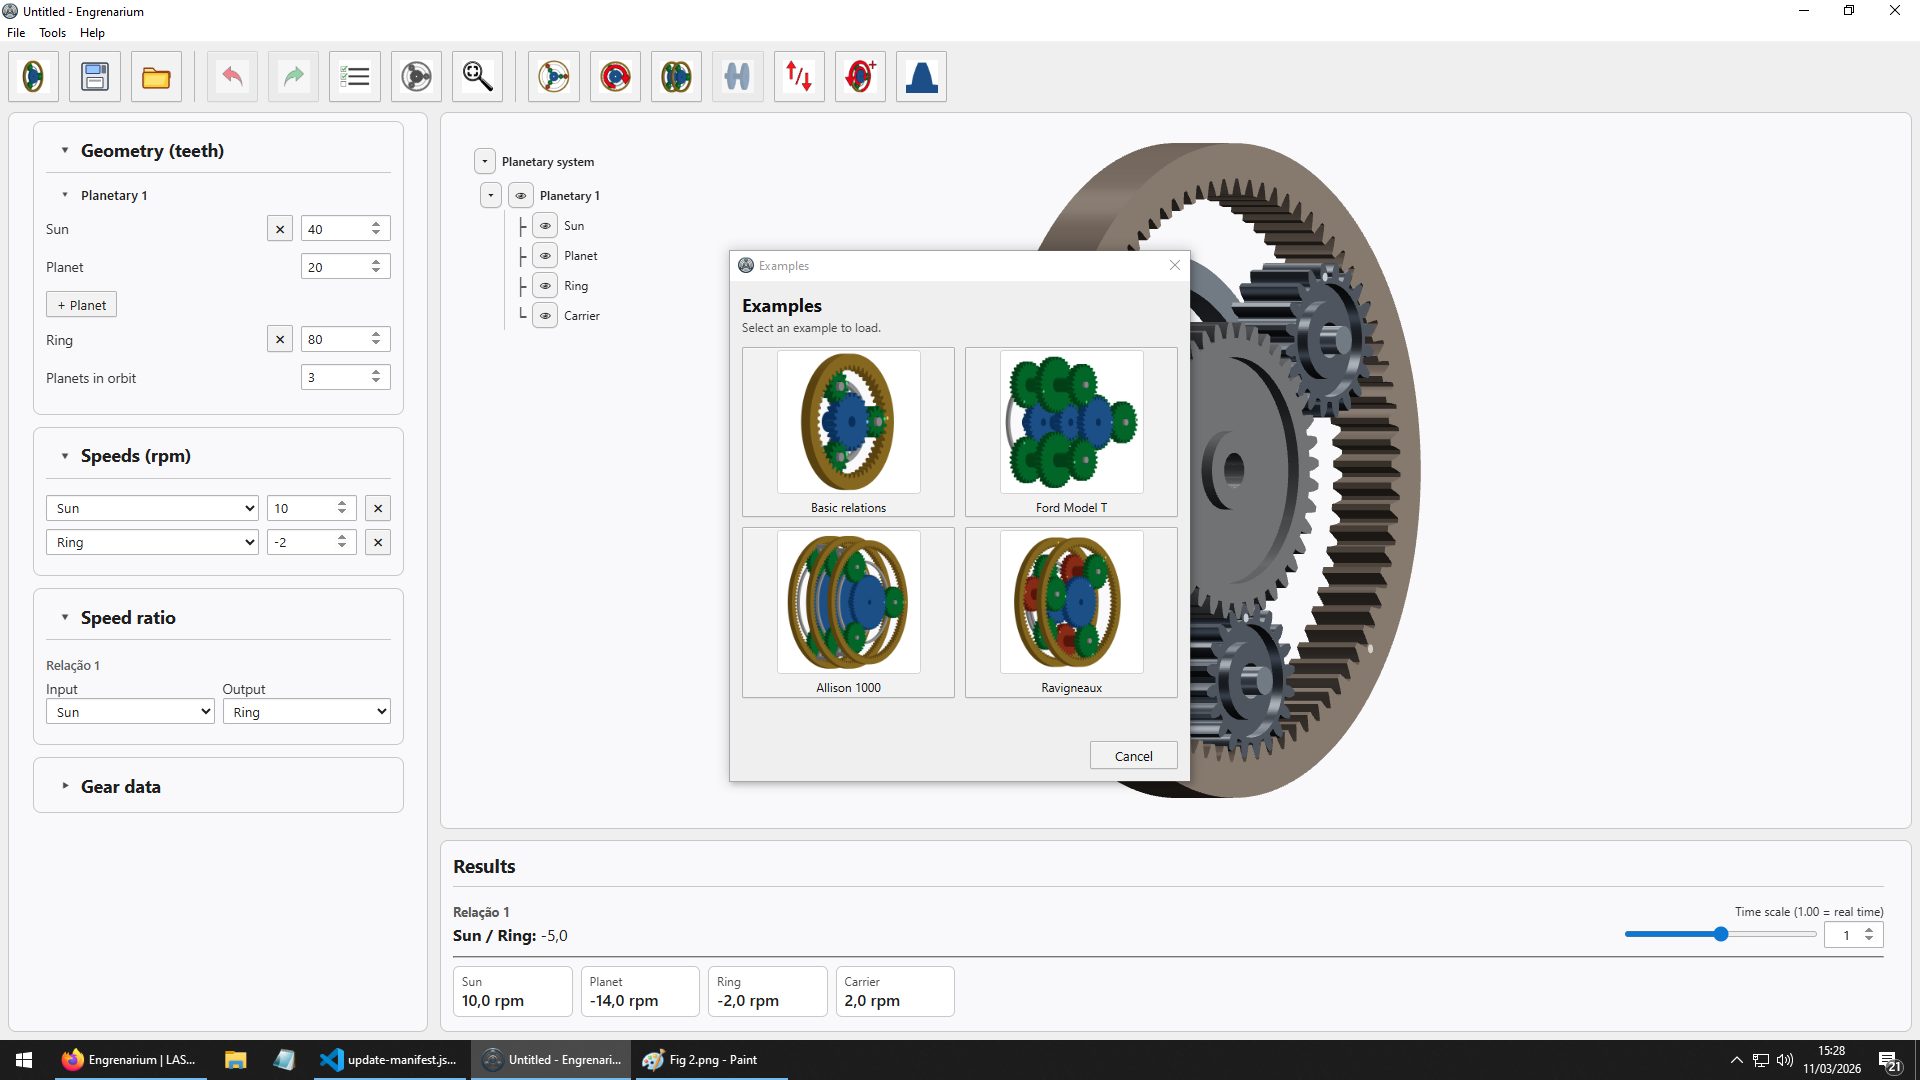Open the checklist view icon

tap(355, 76)
